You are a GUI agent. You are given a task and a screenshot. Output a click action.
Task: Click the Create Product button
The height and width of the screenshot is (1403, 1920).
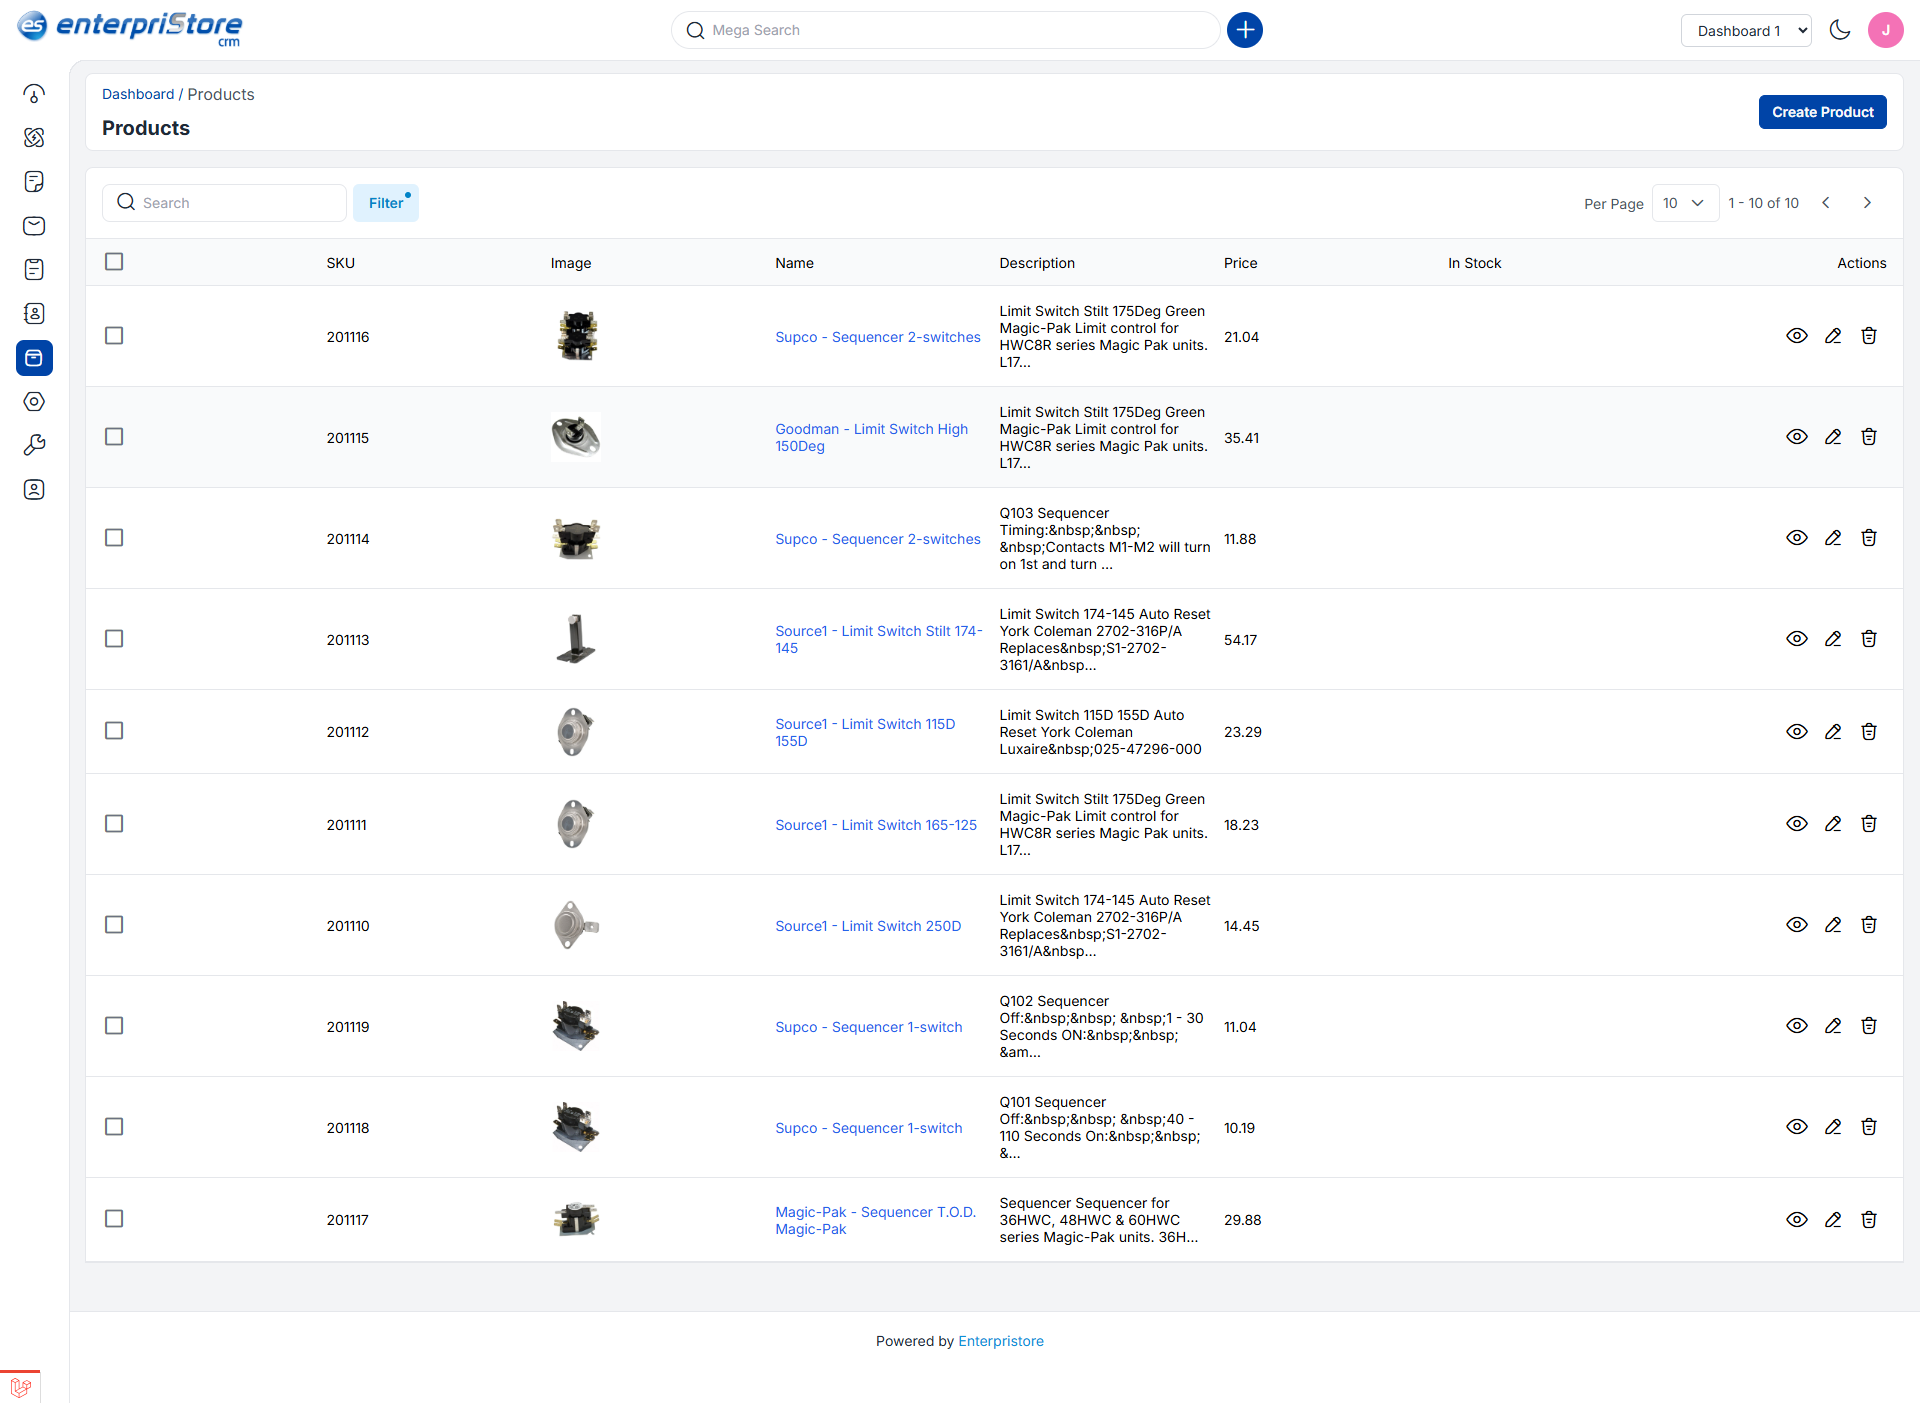(x=1822, y=111)
